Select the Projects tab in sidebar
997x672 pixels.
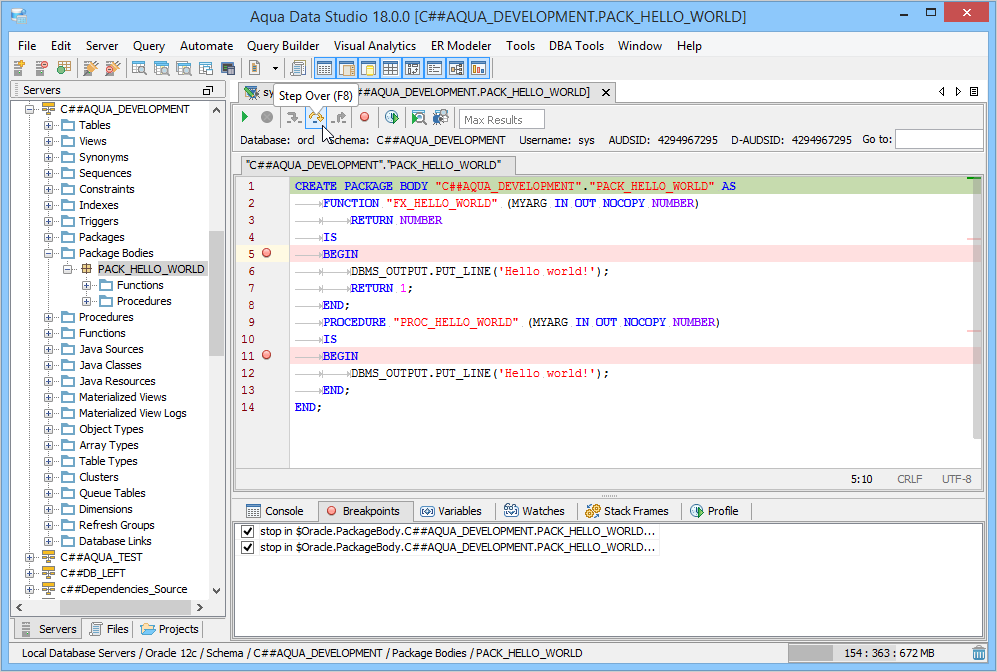[169, 629]
